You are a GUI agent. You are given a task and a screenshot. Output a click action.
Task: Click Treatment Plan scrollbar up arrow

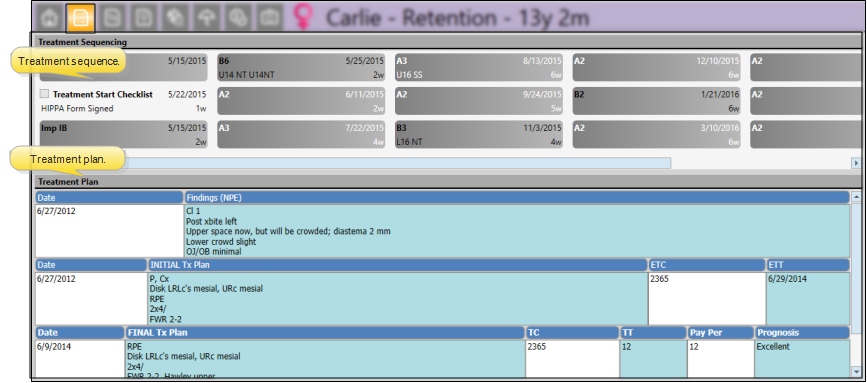856,197
